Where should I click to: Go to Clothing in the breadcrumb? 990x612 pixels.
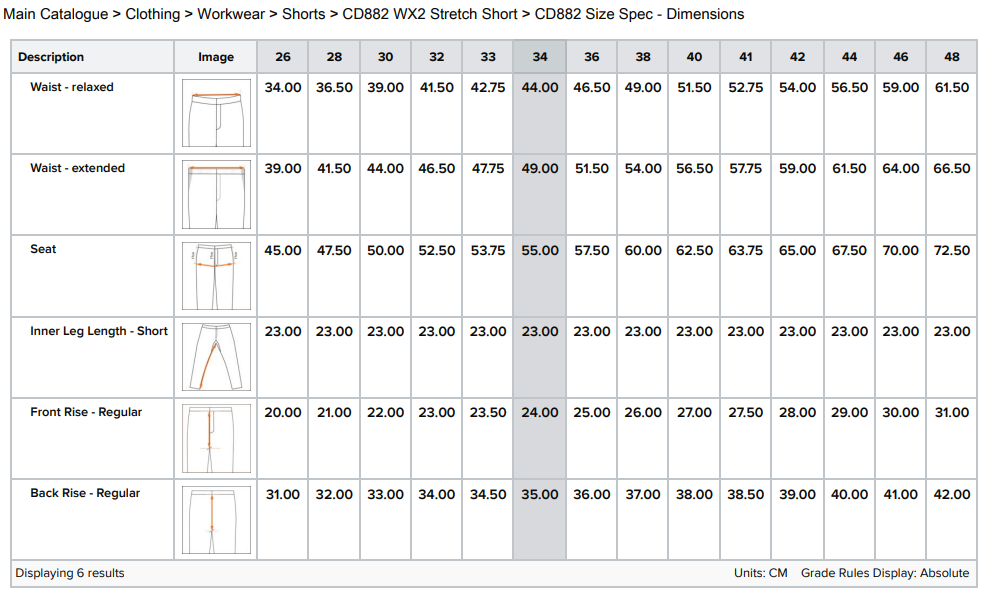(x=152, y=14)
